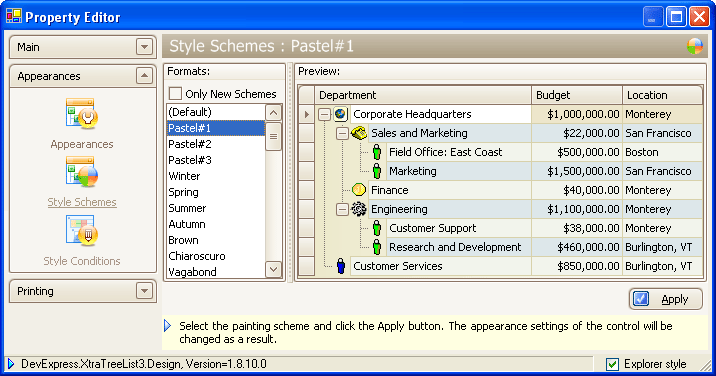Select the Autumn format scheme
716x376 pixels.
click(216, 224)
